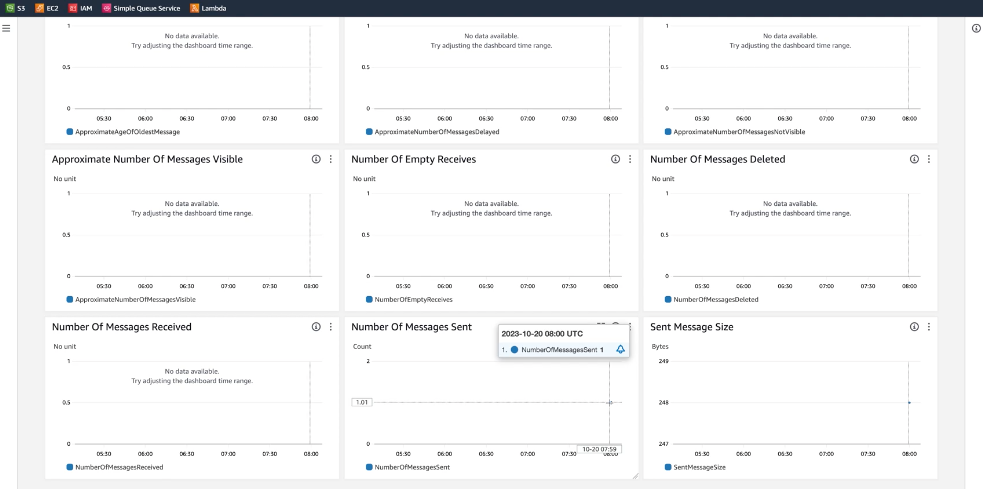983x489 pixels.
Task: Open widget actions menu for Number Of Empty Receives
Action: click(x=629, y=159)
